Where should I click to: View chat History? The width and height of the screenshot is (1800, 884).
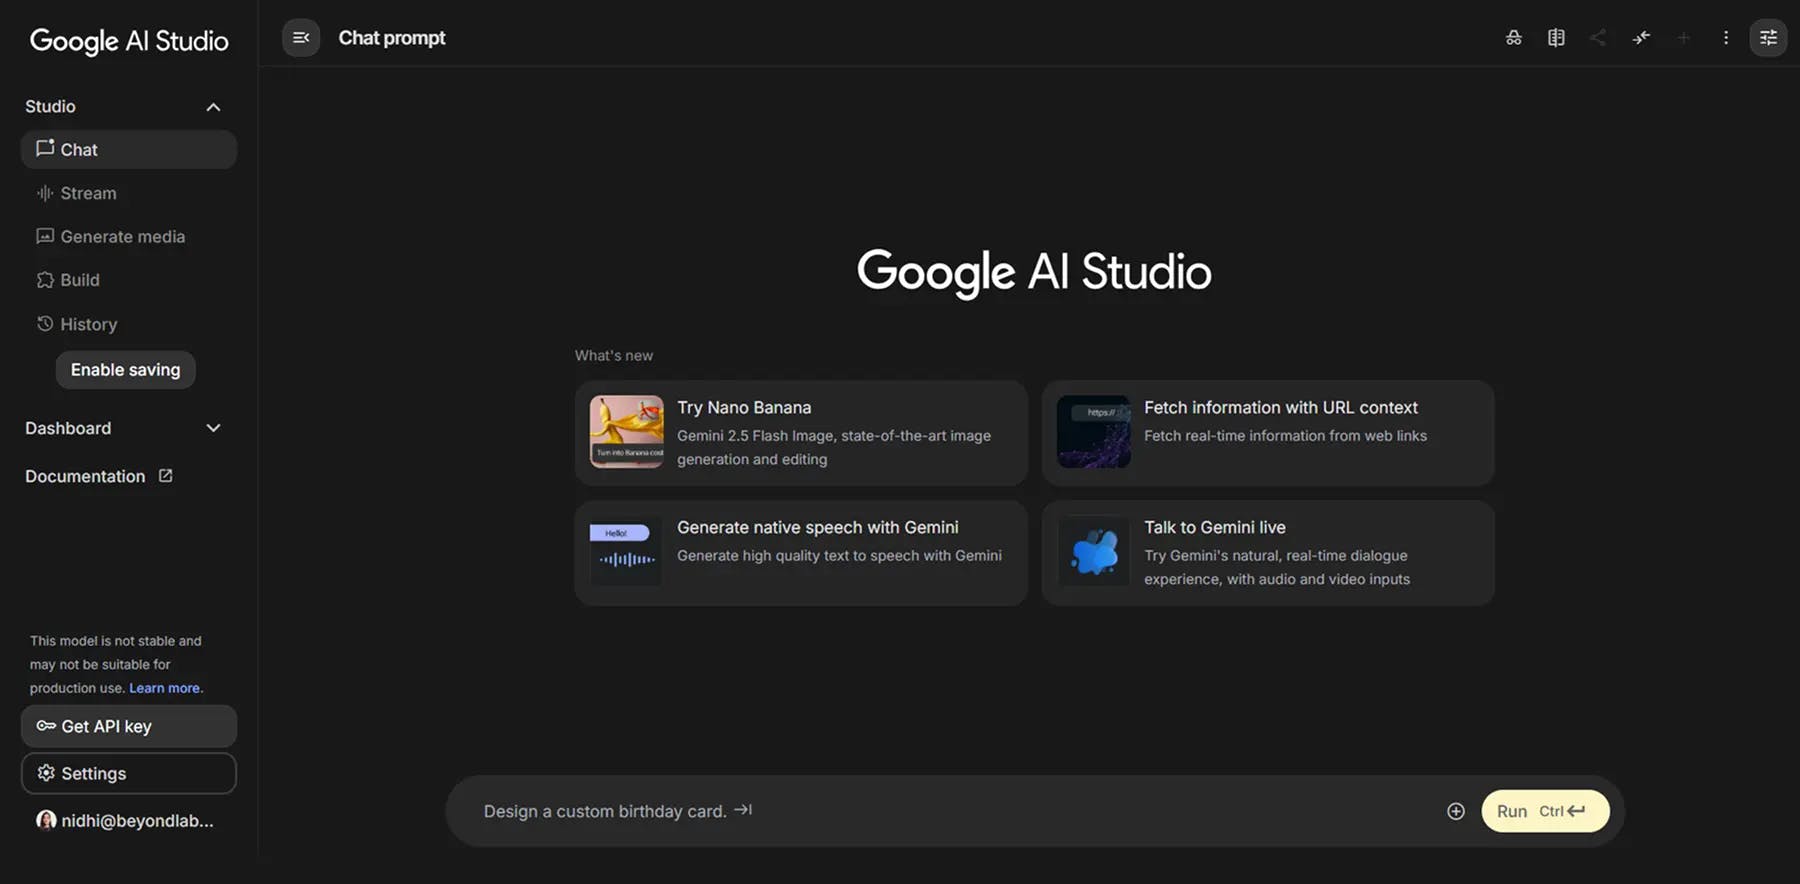88,324
